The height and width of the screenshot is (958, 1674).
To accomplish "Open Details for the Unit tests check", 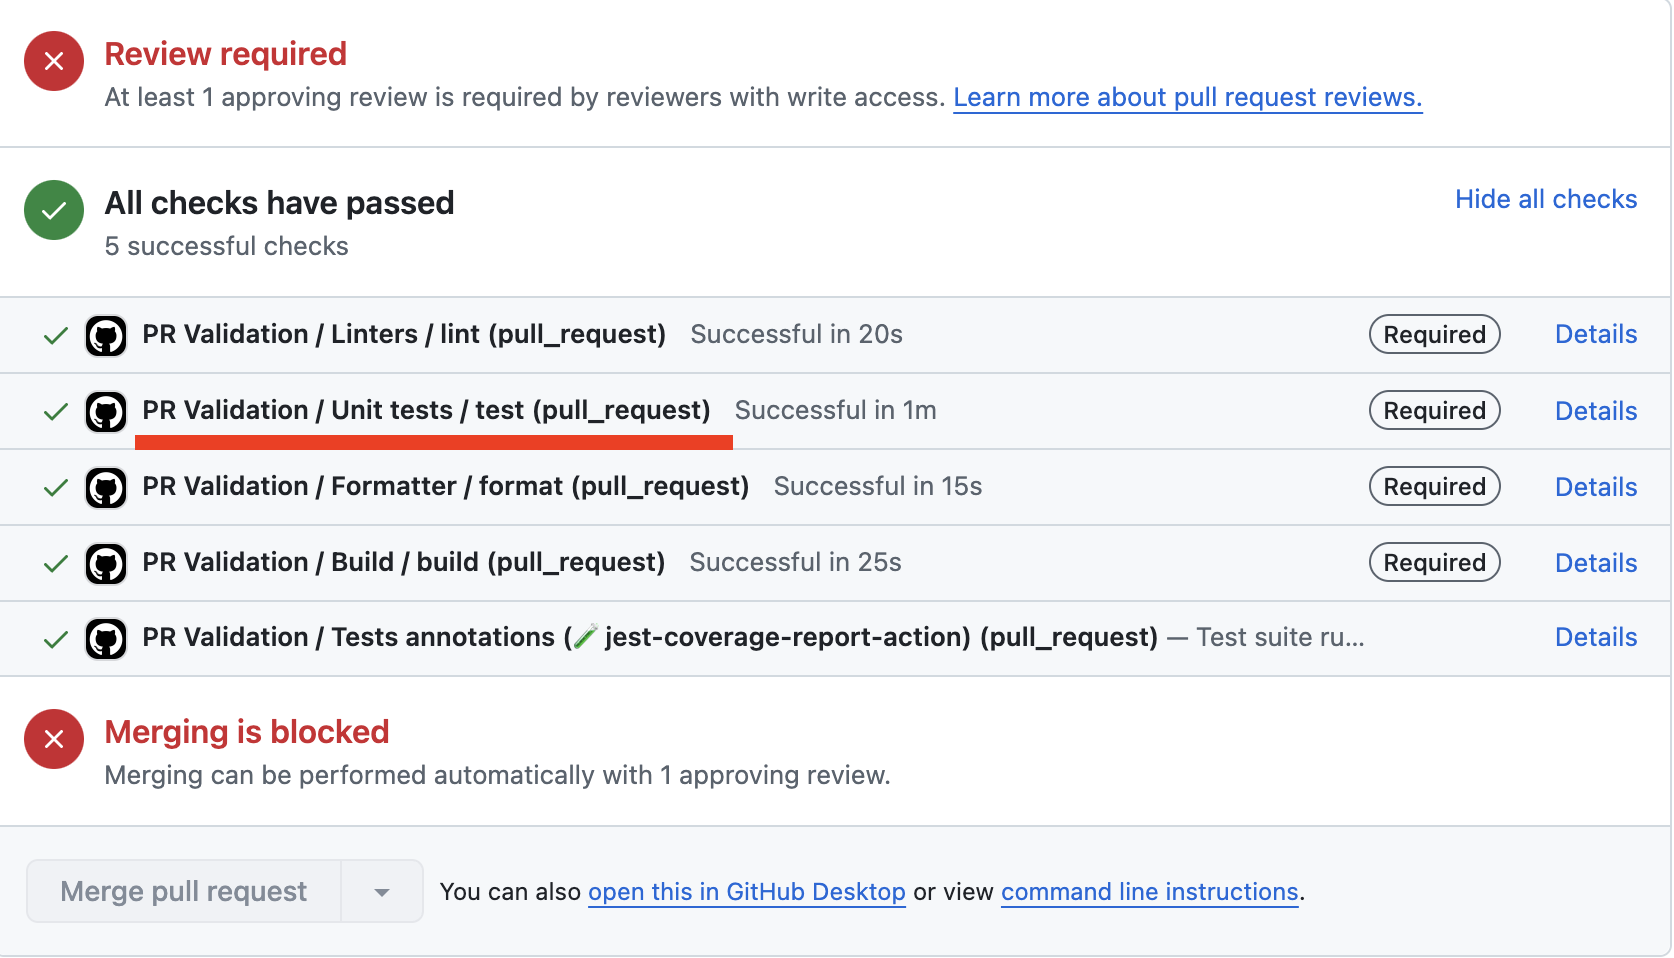I will point(1596,411).
